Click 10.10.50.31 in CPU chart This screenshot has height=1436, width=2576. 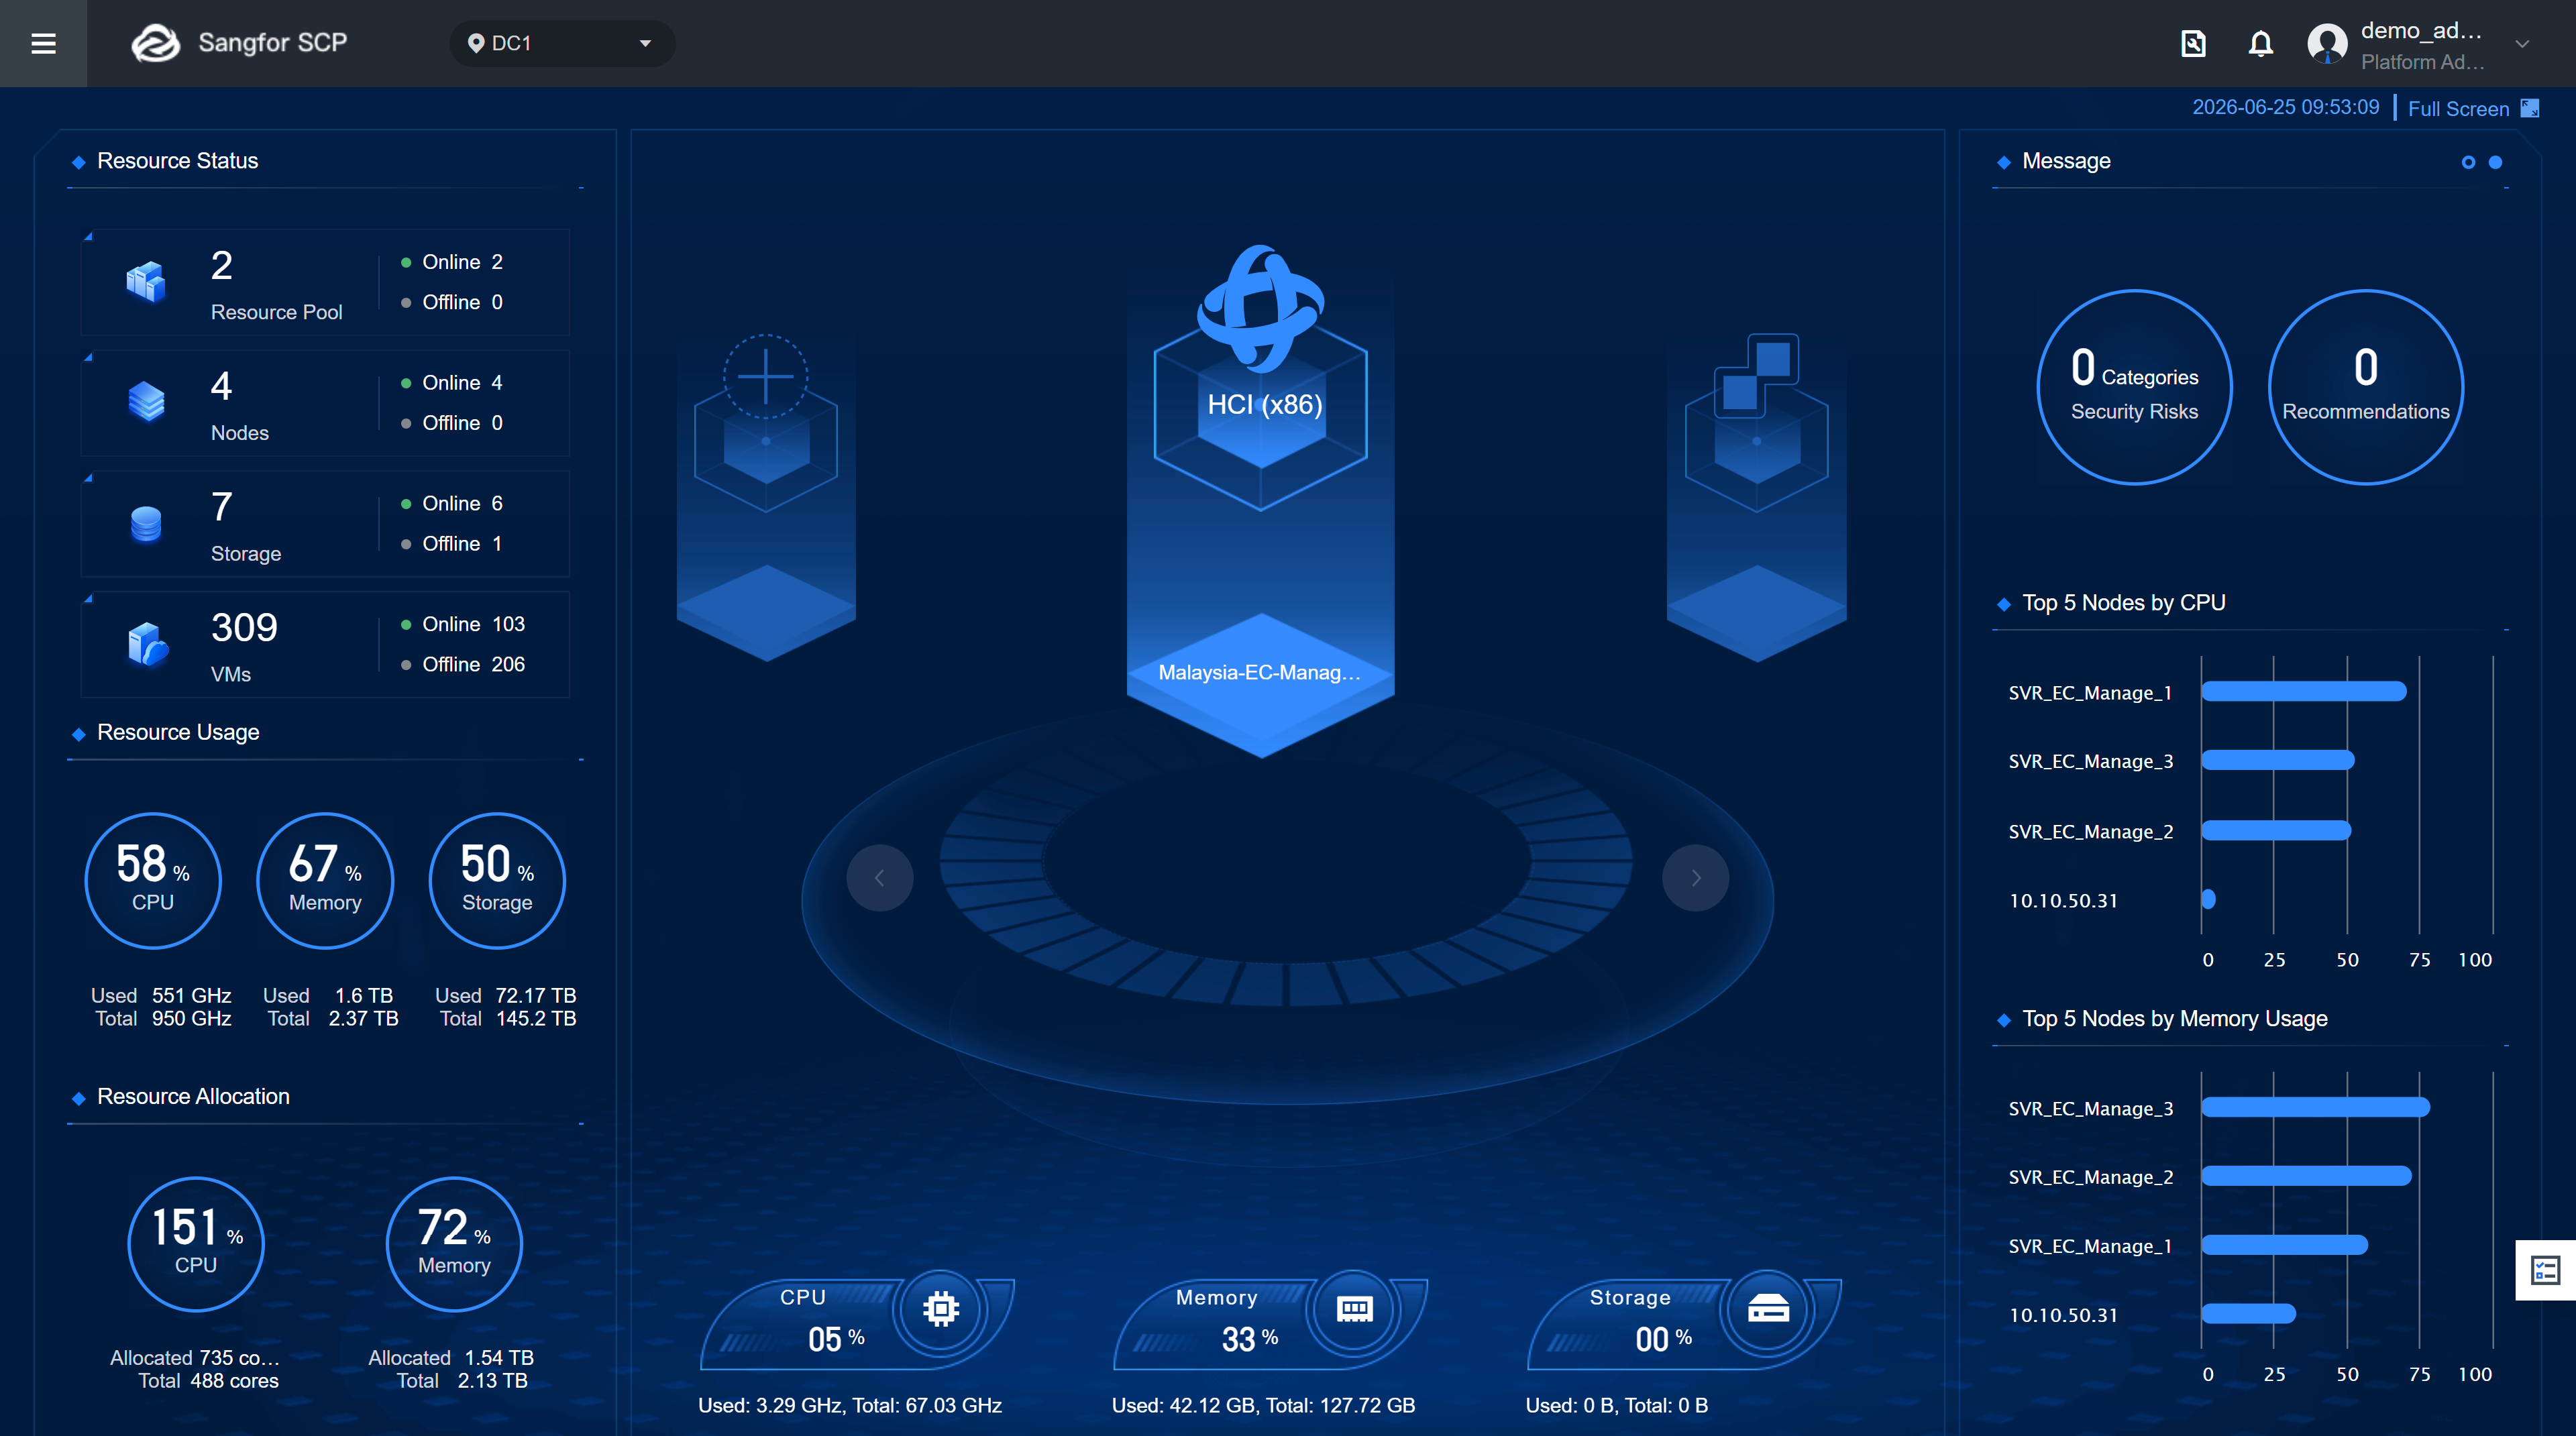click(x=2063, y=900)
